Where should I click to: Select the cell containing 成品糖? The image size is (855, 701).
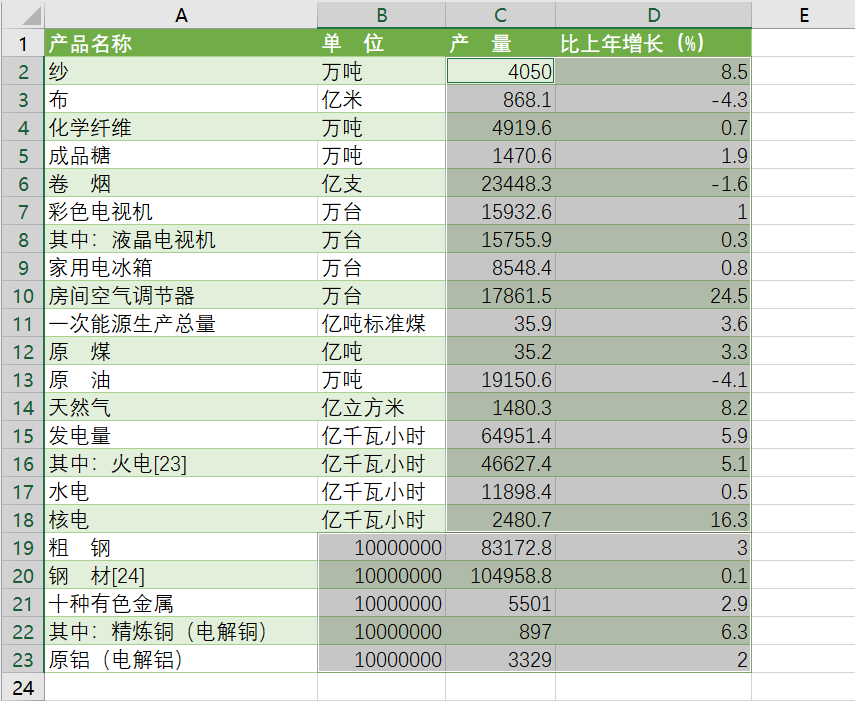tap(181, 155)
